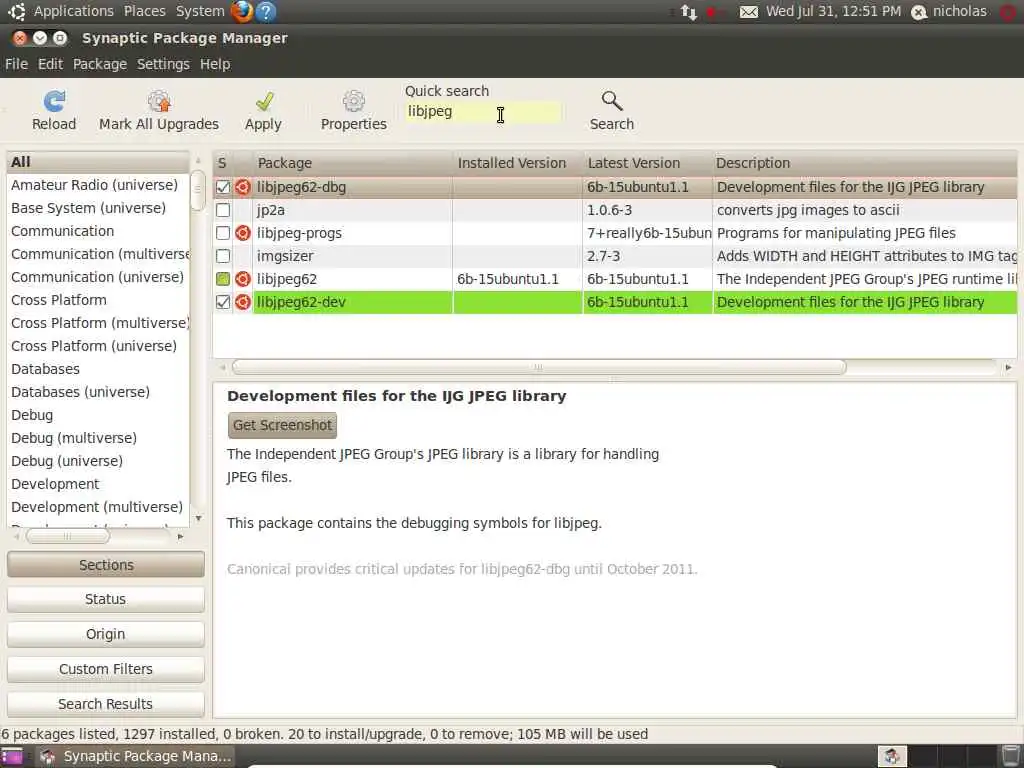Select the All category
The width and height of the screenshot is (1024, 768).
pos(98,162)
